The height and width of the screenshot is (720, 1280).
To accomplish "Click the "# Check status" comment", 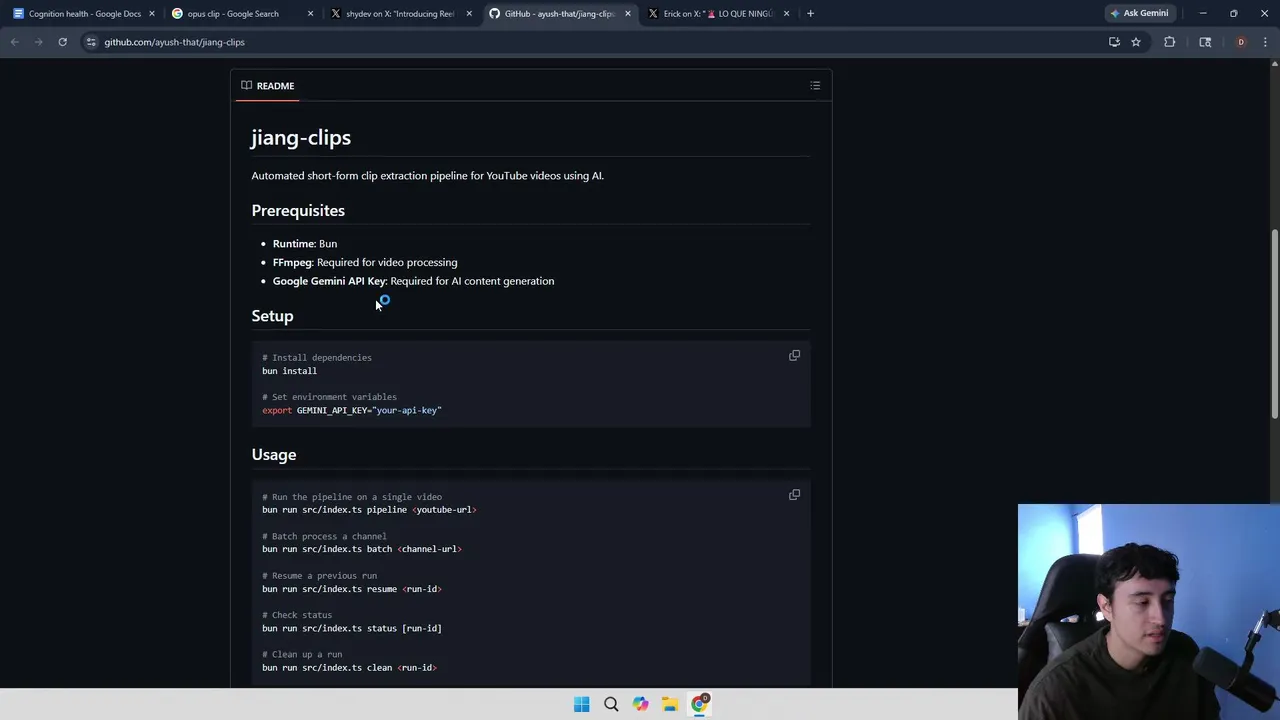I will coord(297,615).
